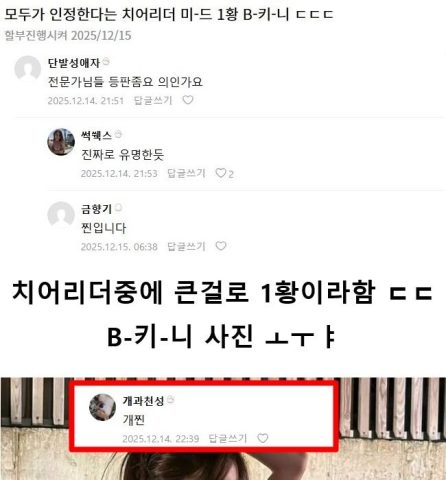Viewport: 446px width, 480px height.
Task: Click the small icon next to 금향기
Action: (x=118, y=208)
